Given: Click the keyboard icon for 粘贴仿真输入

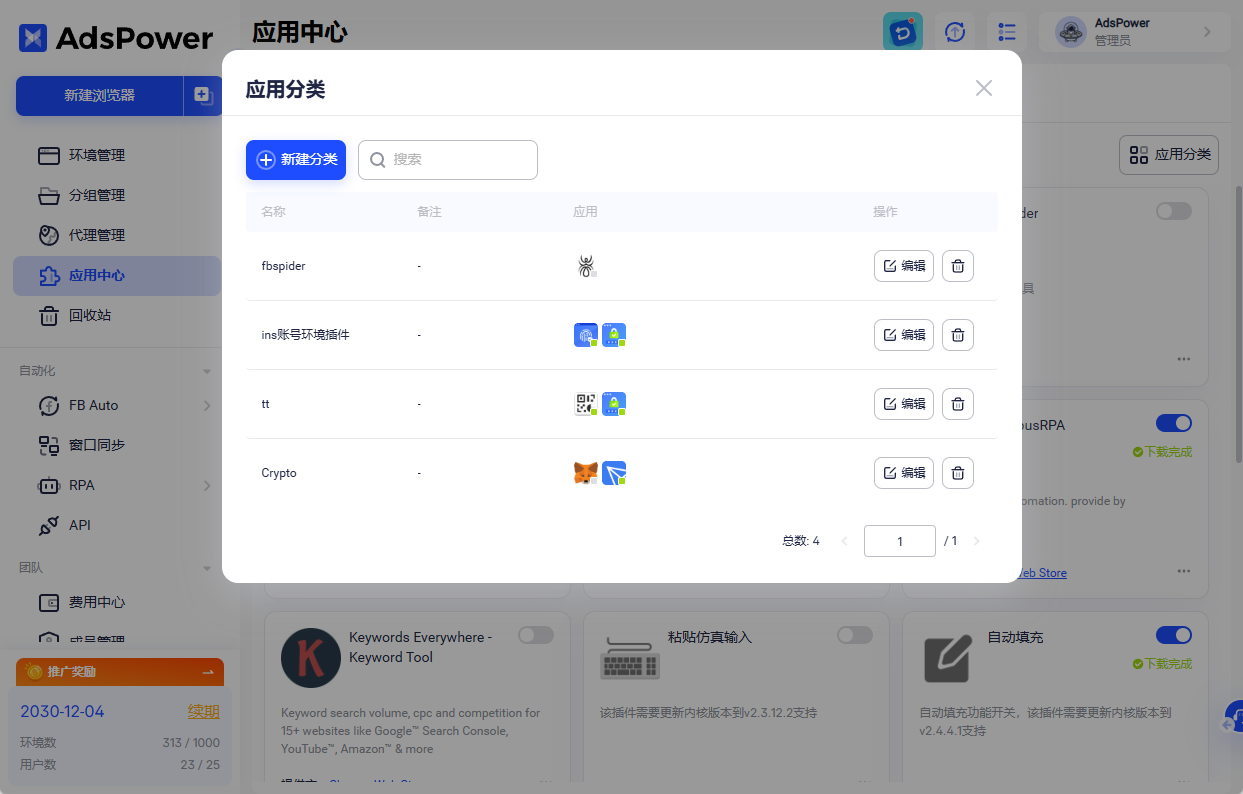Looking at the screenshot, I should [630, 658].
